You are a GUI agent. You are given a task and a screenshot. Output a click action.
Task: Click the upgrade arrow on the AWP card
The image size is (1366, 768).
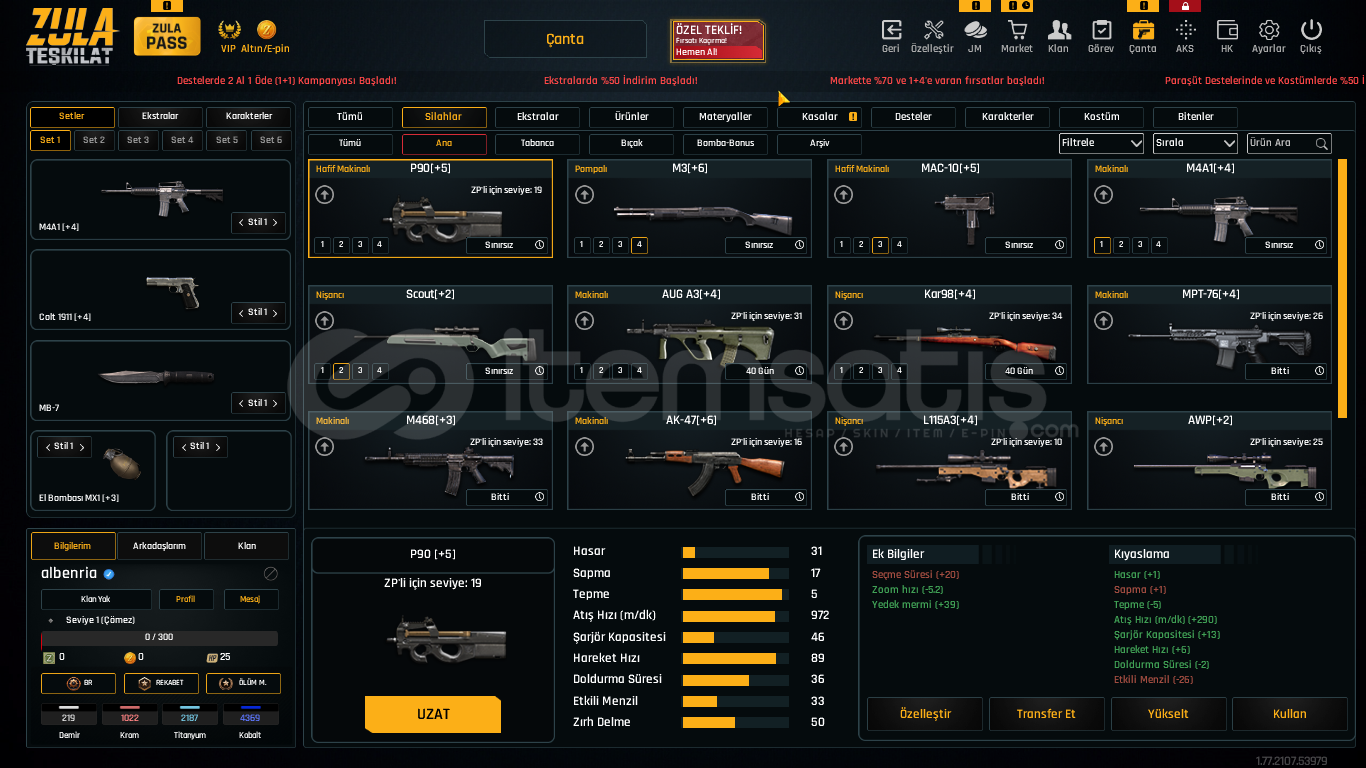click(1103, 446)
